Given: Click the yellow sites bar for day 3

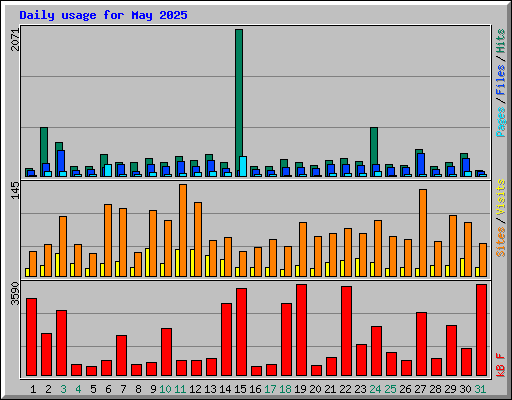Looking at the screenshot, I should tap(57, 265).
